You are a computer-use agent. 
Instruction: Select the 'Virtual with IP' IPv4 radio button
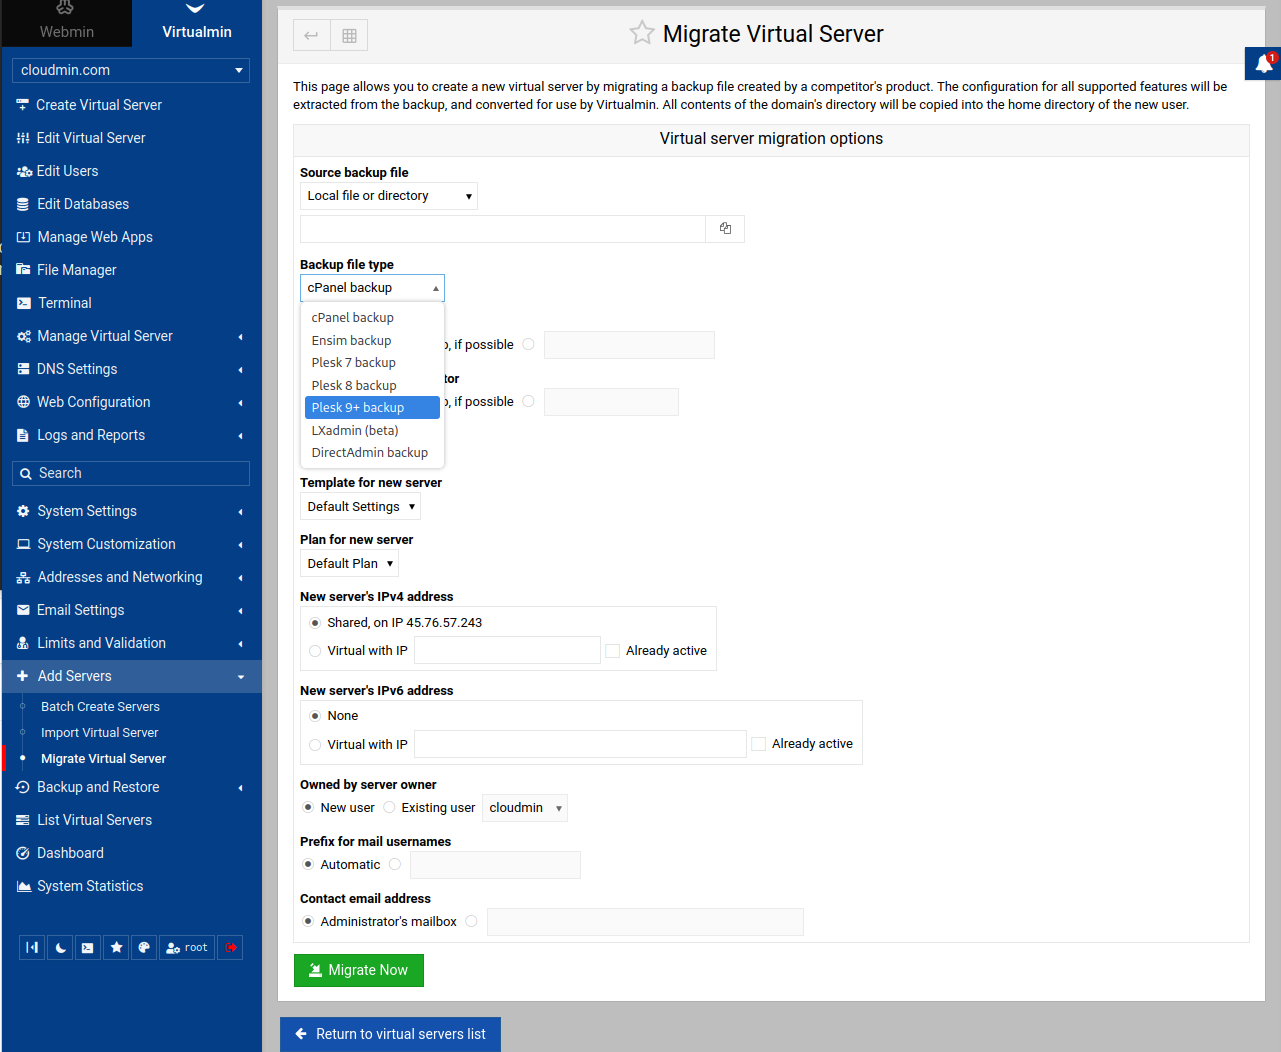(315, 651)
